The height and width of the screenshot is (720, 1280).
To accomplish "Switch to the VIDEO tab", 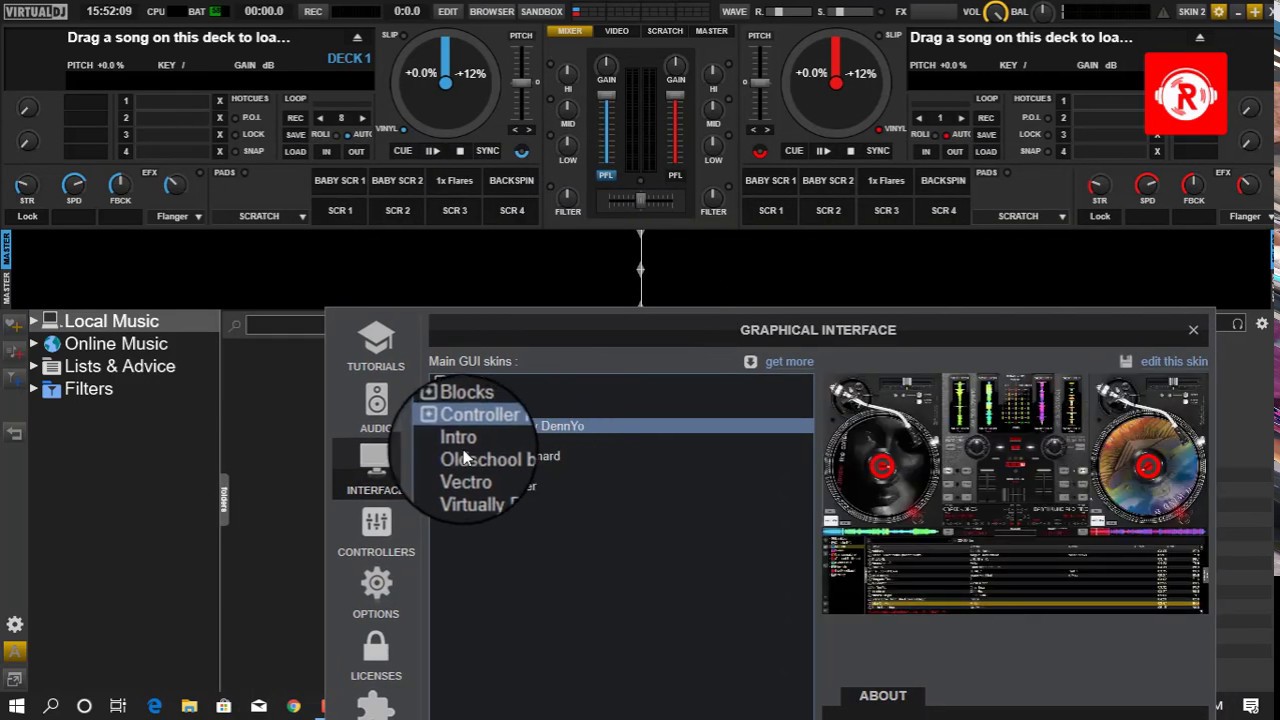I will coord(617,31).
